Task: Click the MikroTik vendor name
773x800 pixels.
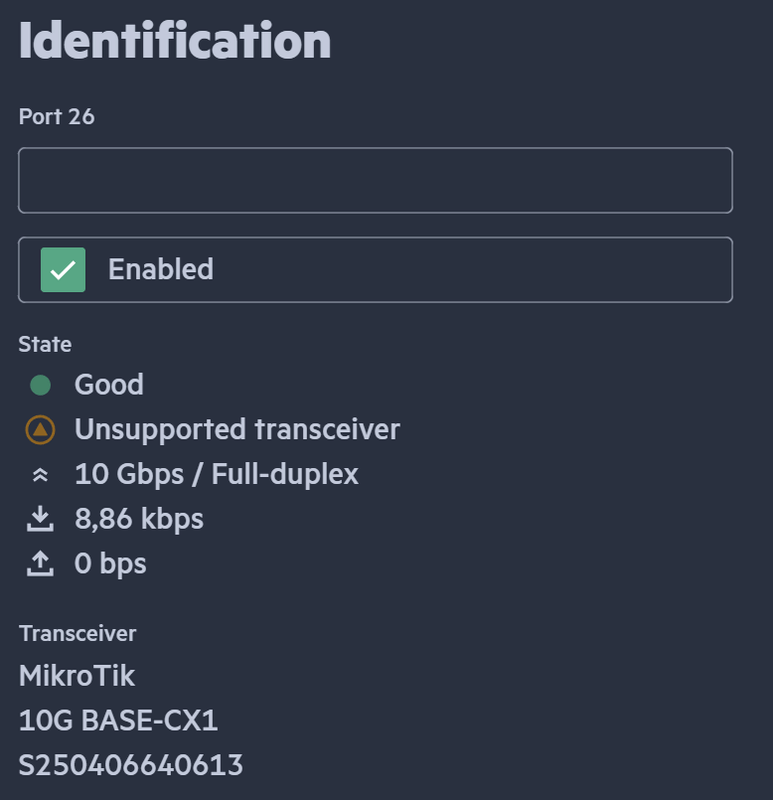Action: [77, 676]
